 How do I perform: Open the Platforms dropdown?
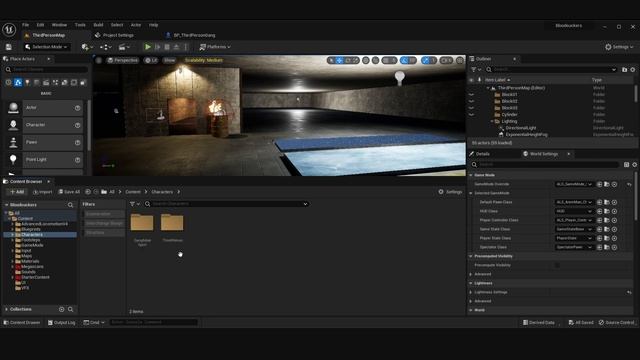pos(215,47)
